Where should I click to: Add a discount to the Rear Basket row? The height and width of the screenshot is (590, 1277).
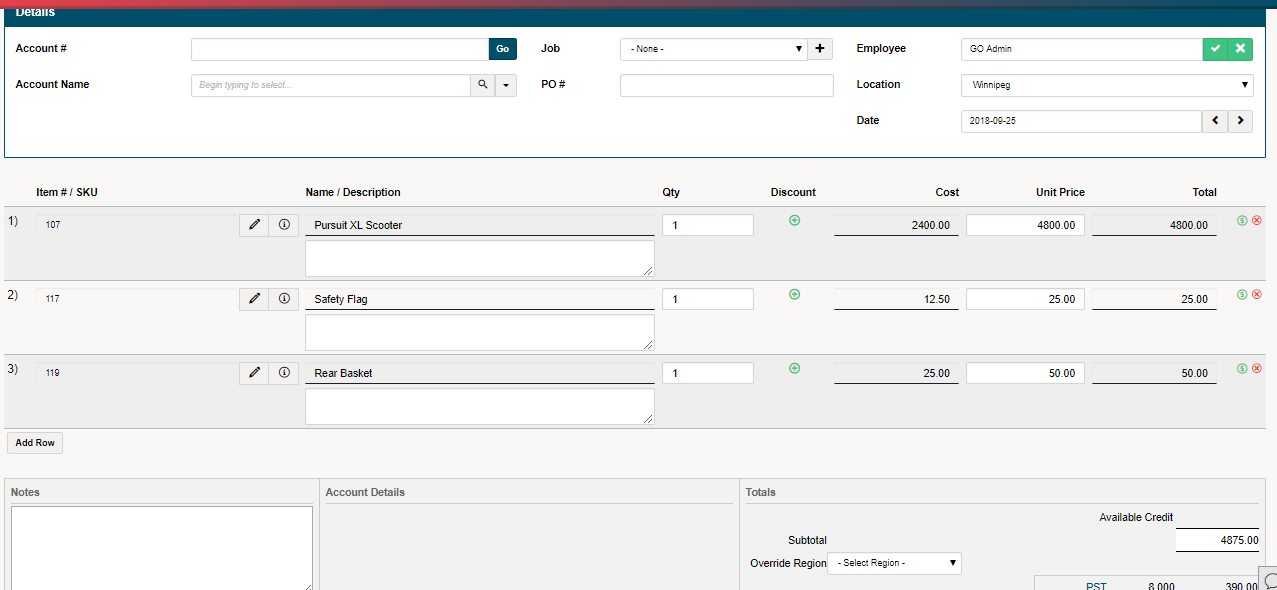pos(794,368)
